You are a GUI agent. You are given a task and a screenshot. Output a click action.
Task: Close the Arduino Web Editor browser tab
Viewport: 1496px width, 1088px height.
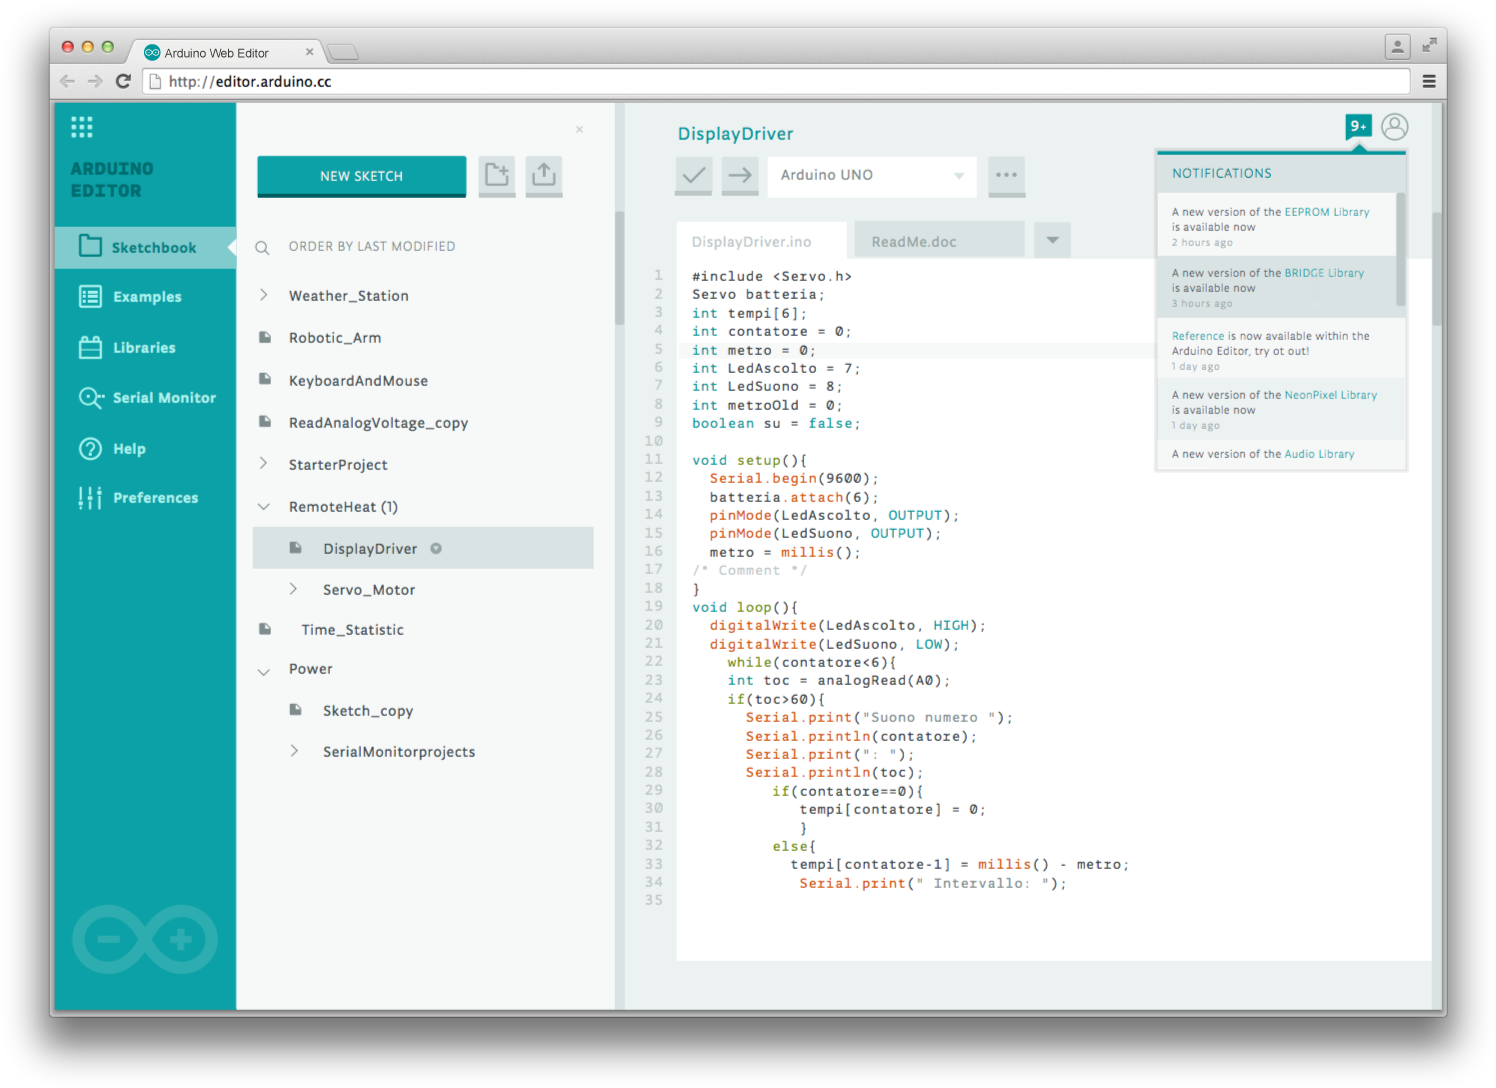pos(309,52)
